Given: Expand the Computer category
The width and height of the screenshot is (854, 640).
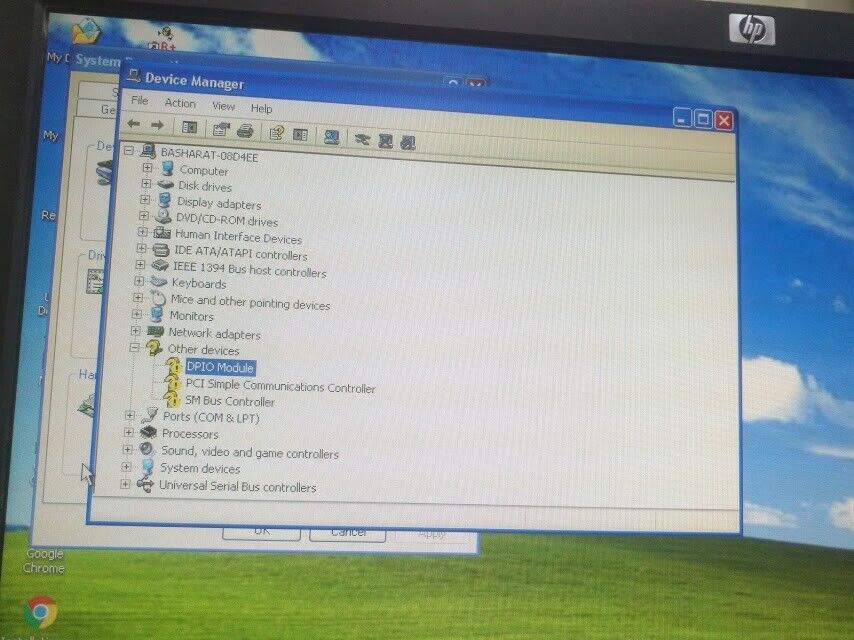Looking at the screenshot, I should coord(147,167).
